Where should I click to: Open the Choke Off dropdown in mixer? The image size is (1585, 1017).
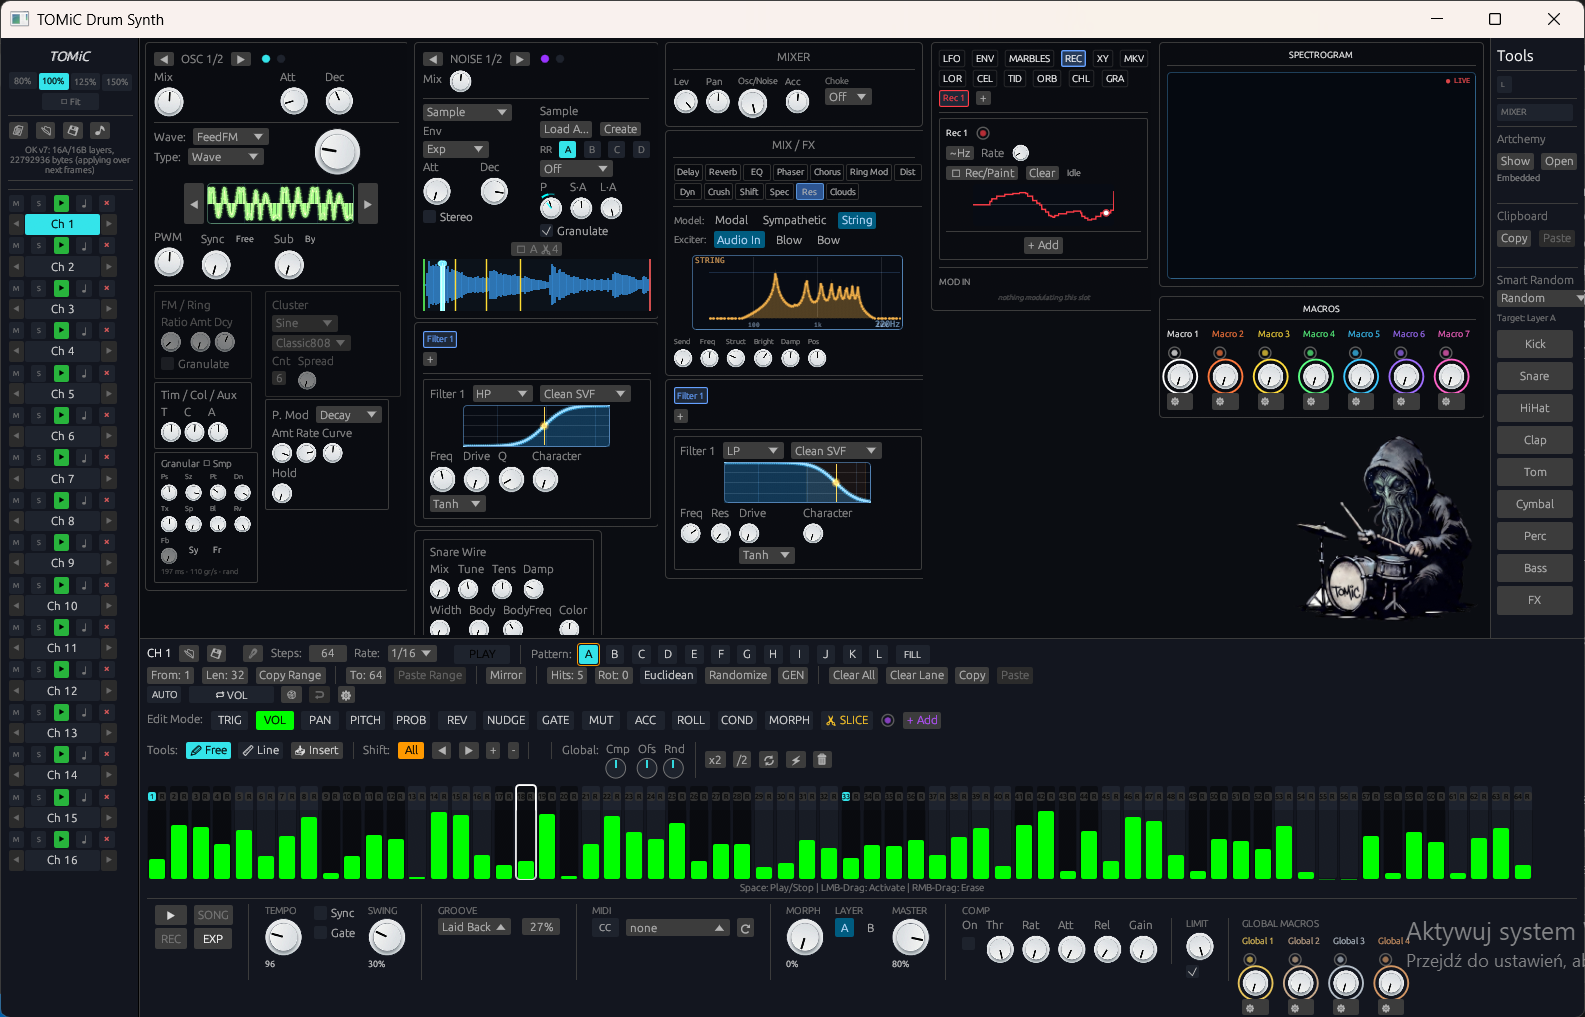coord(848,97)
